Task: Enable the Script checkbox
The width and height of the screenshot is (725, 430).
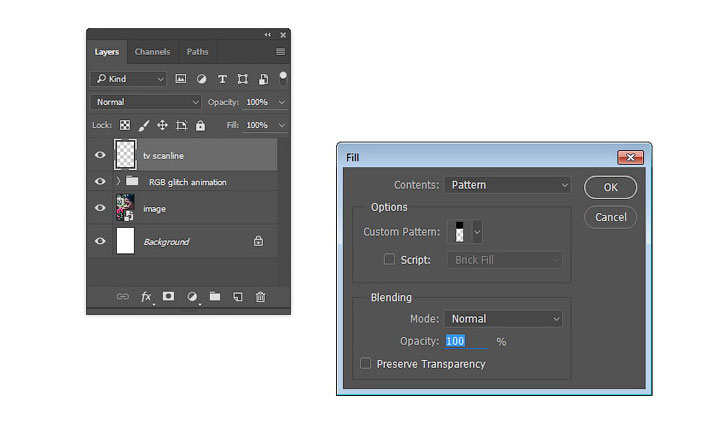Action: [389, 259]
